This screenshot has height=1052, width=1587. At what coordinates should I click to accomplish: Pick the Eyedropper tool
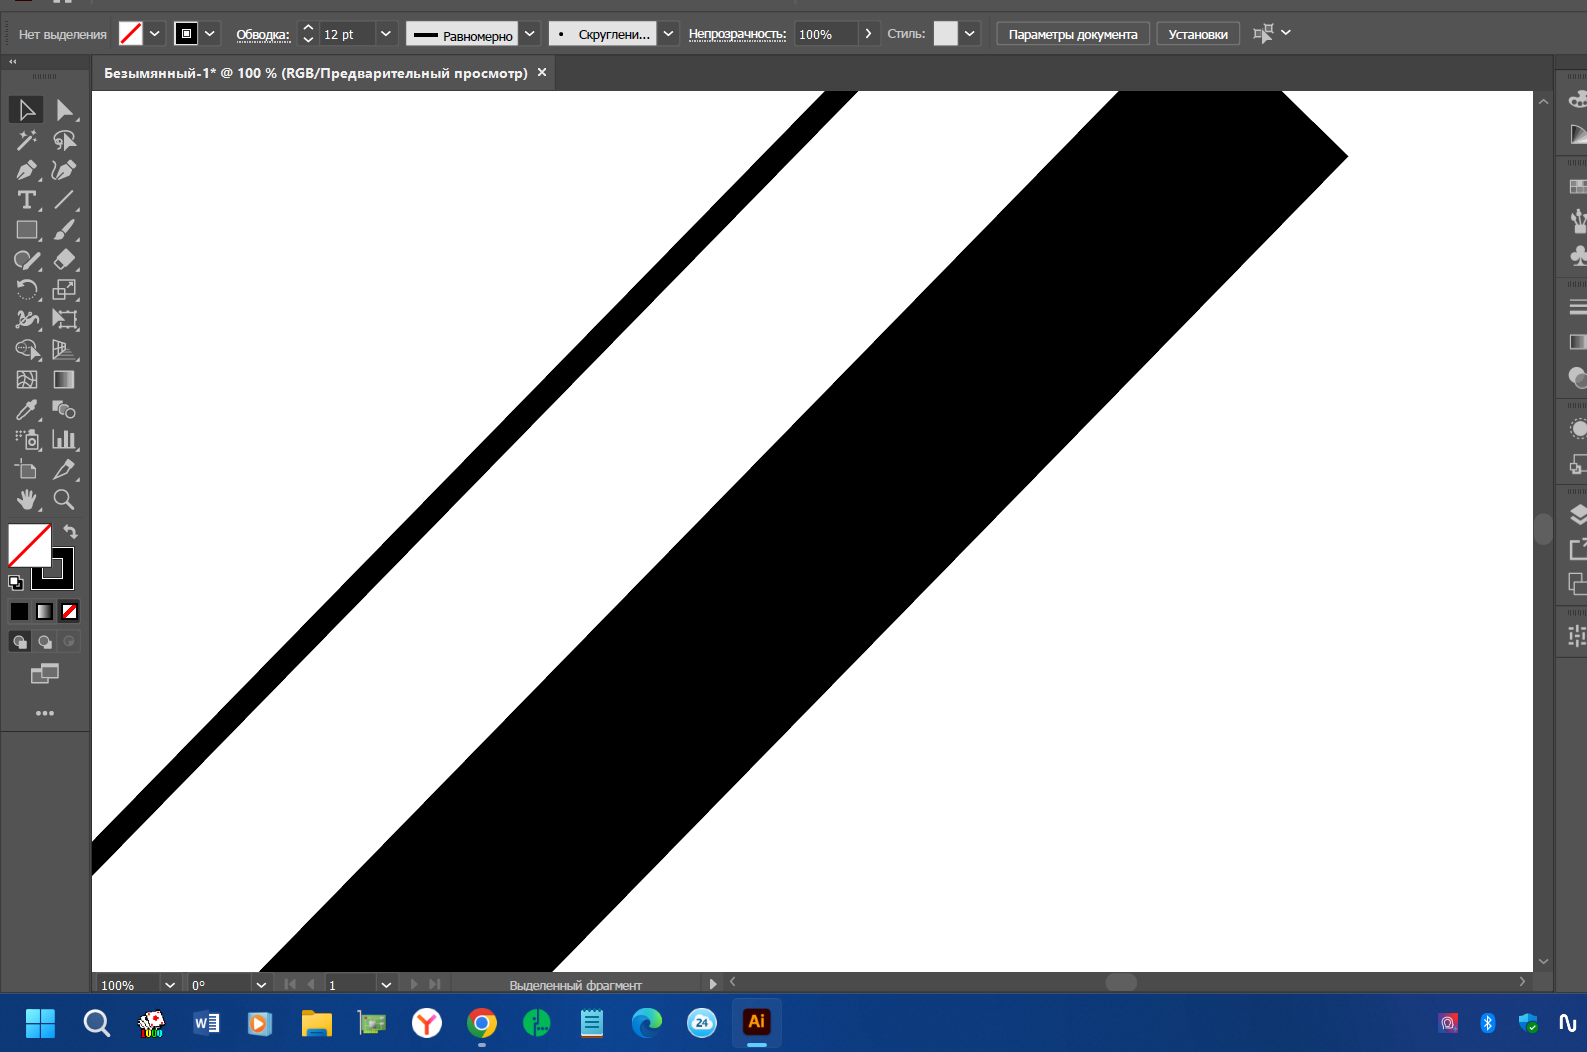26,410
